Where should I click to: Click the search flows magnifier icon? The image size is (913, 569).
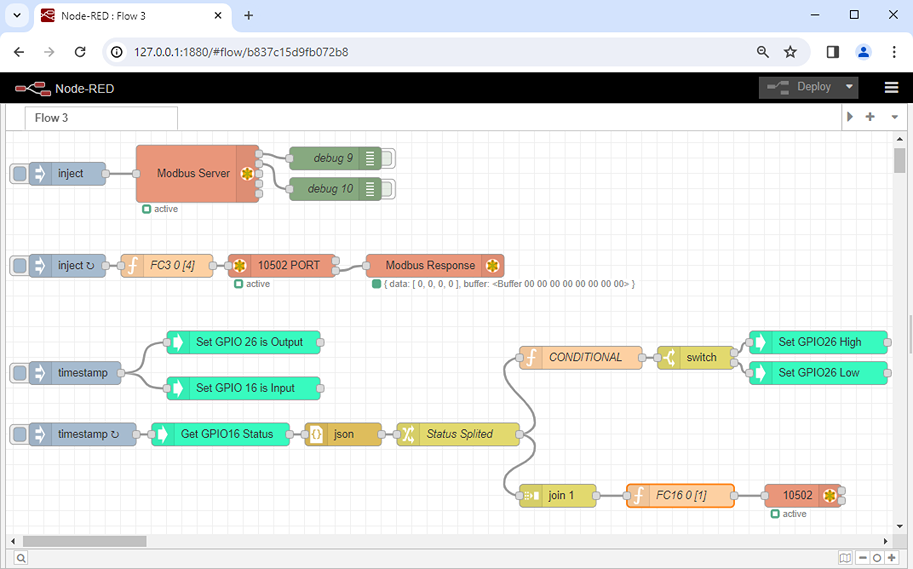(x=20, y=558)
